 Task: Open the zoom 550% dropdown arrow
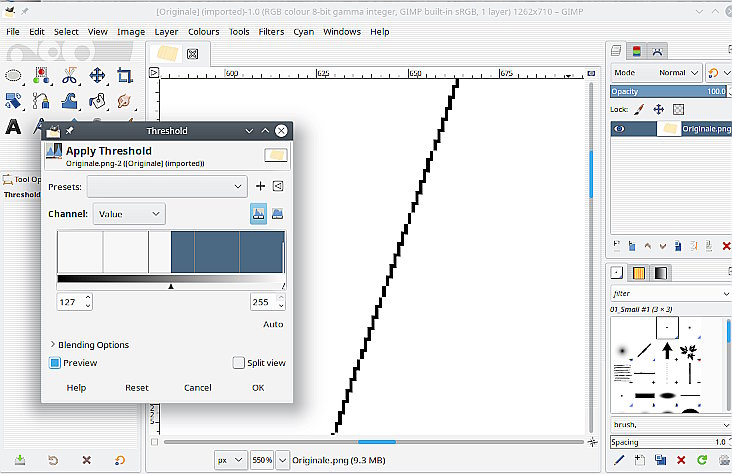tap(282, 460)
